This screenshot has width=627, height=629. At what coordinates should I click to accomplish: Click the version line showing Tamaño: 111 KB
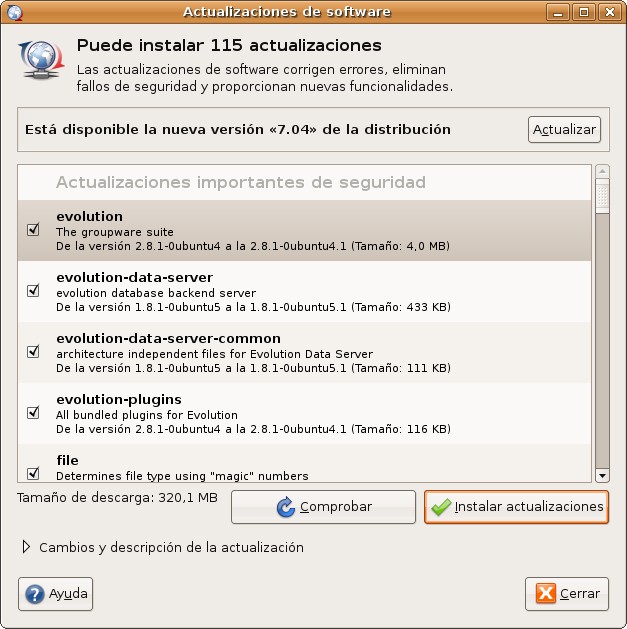tap(253, 368)
